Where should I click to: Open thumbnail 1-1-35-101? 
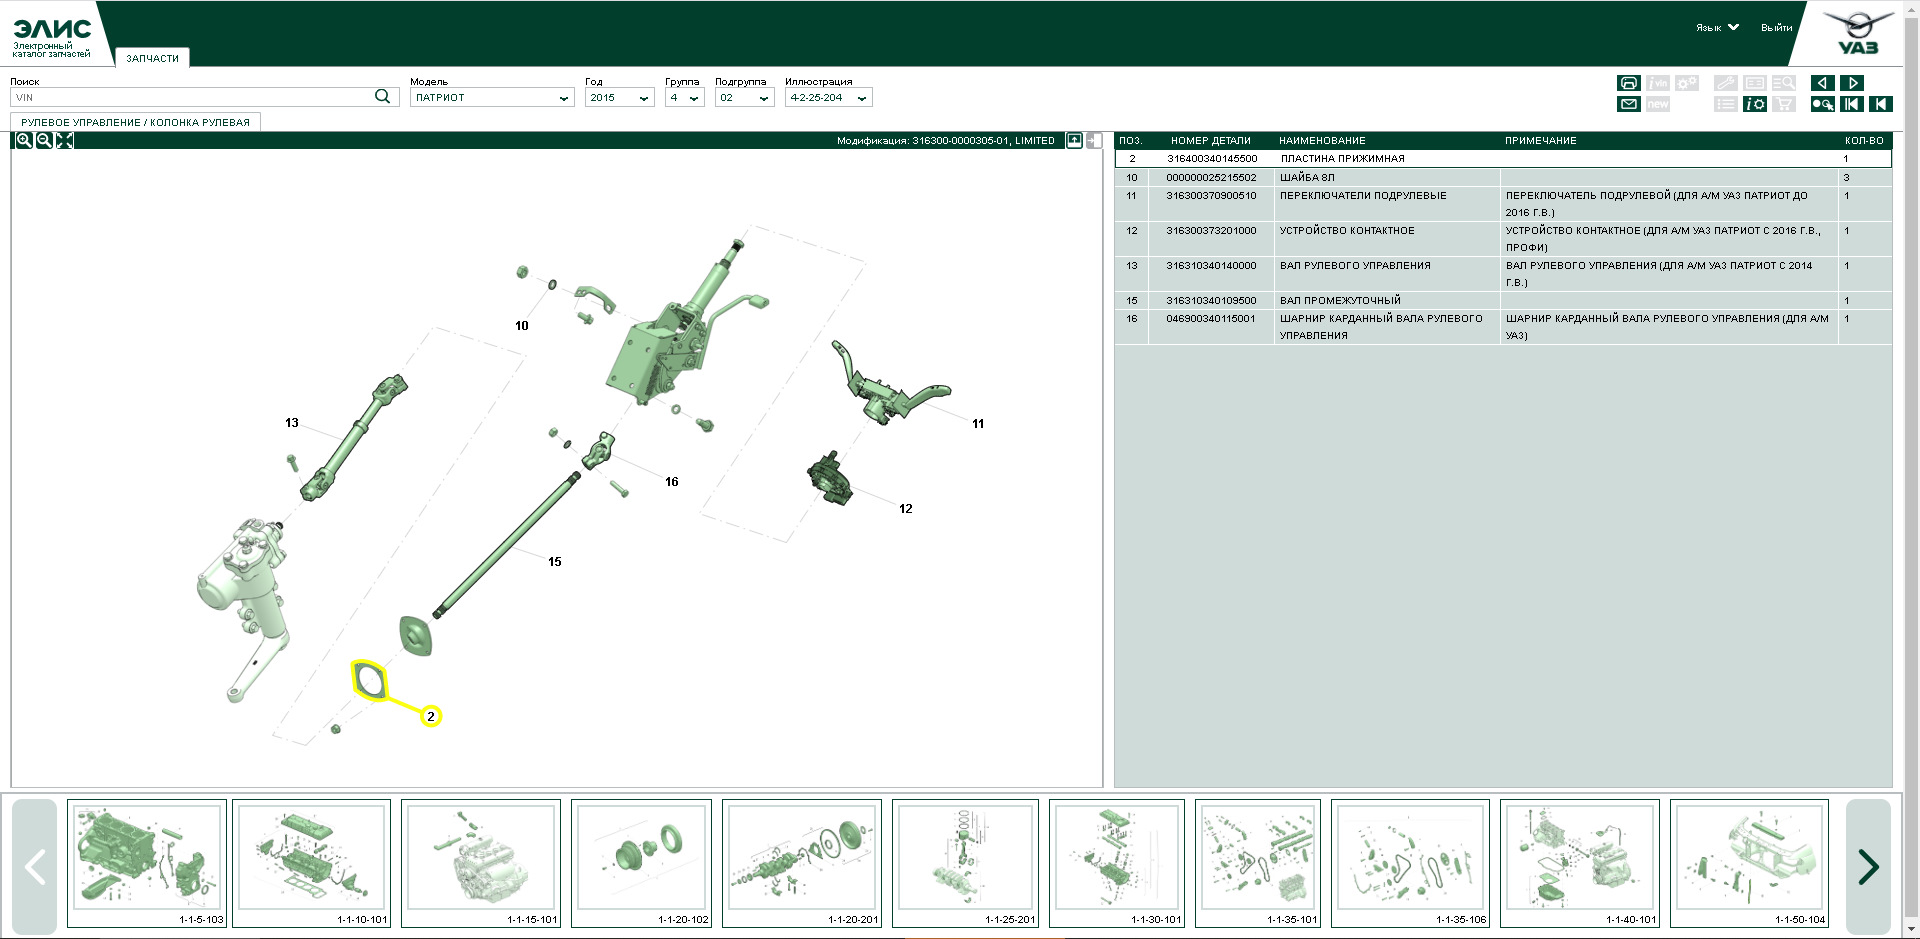[1258, 864]
